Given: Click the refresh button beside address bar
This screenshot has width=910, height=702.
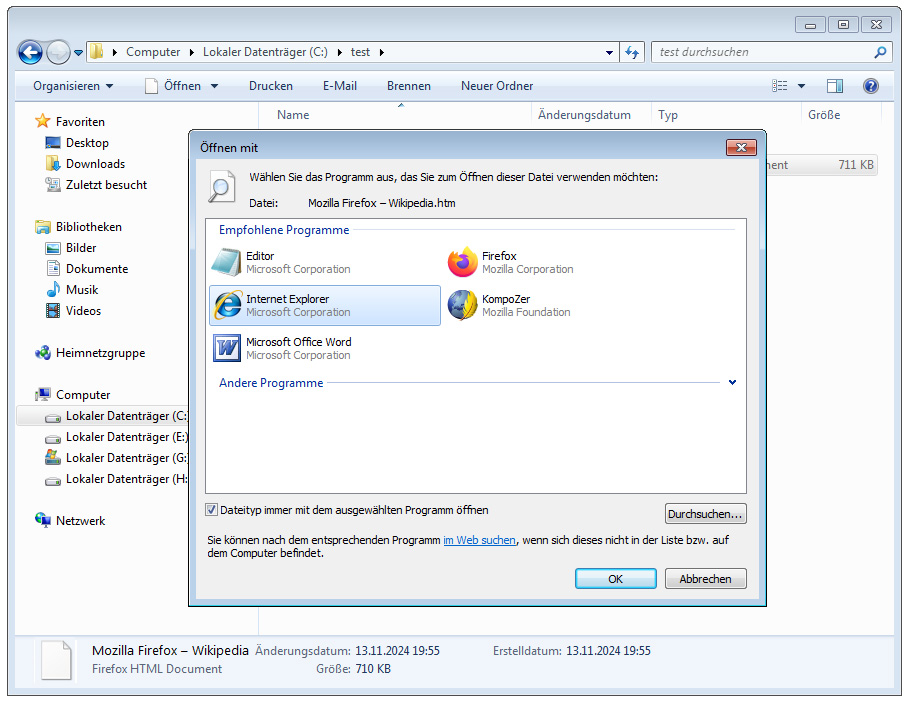Looking at the screenshot, I should tap(632, 52).
